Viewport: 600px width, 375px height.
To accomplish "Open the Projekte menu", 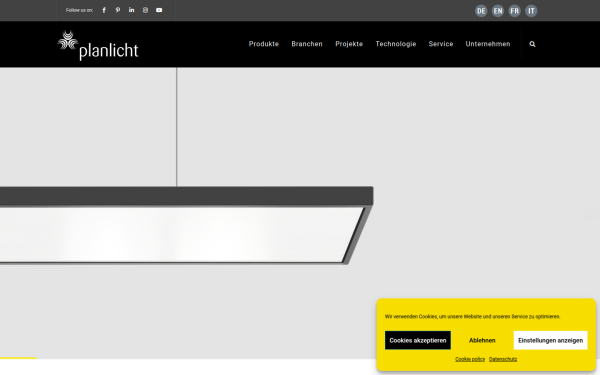I will (349, 44).
